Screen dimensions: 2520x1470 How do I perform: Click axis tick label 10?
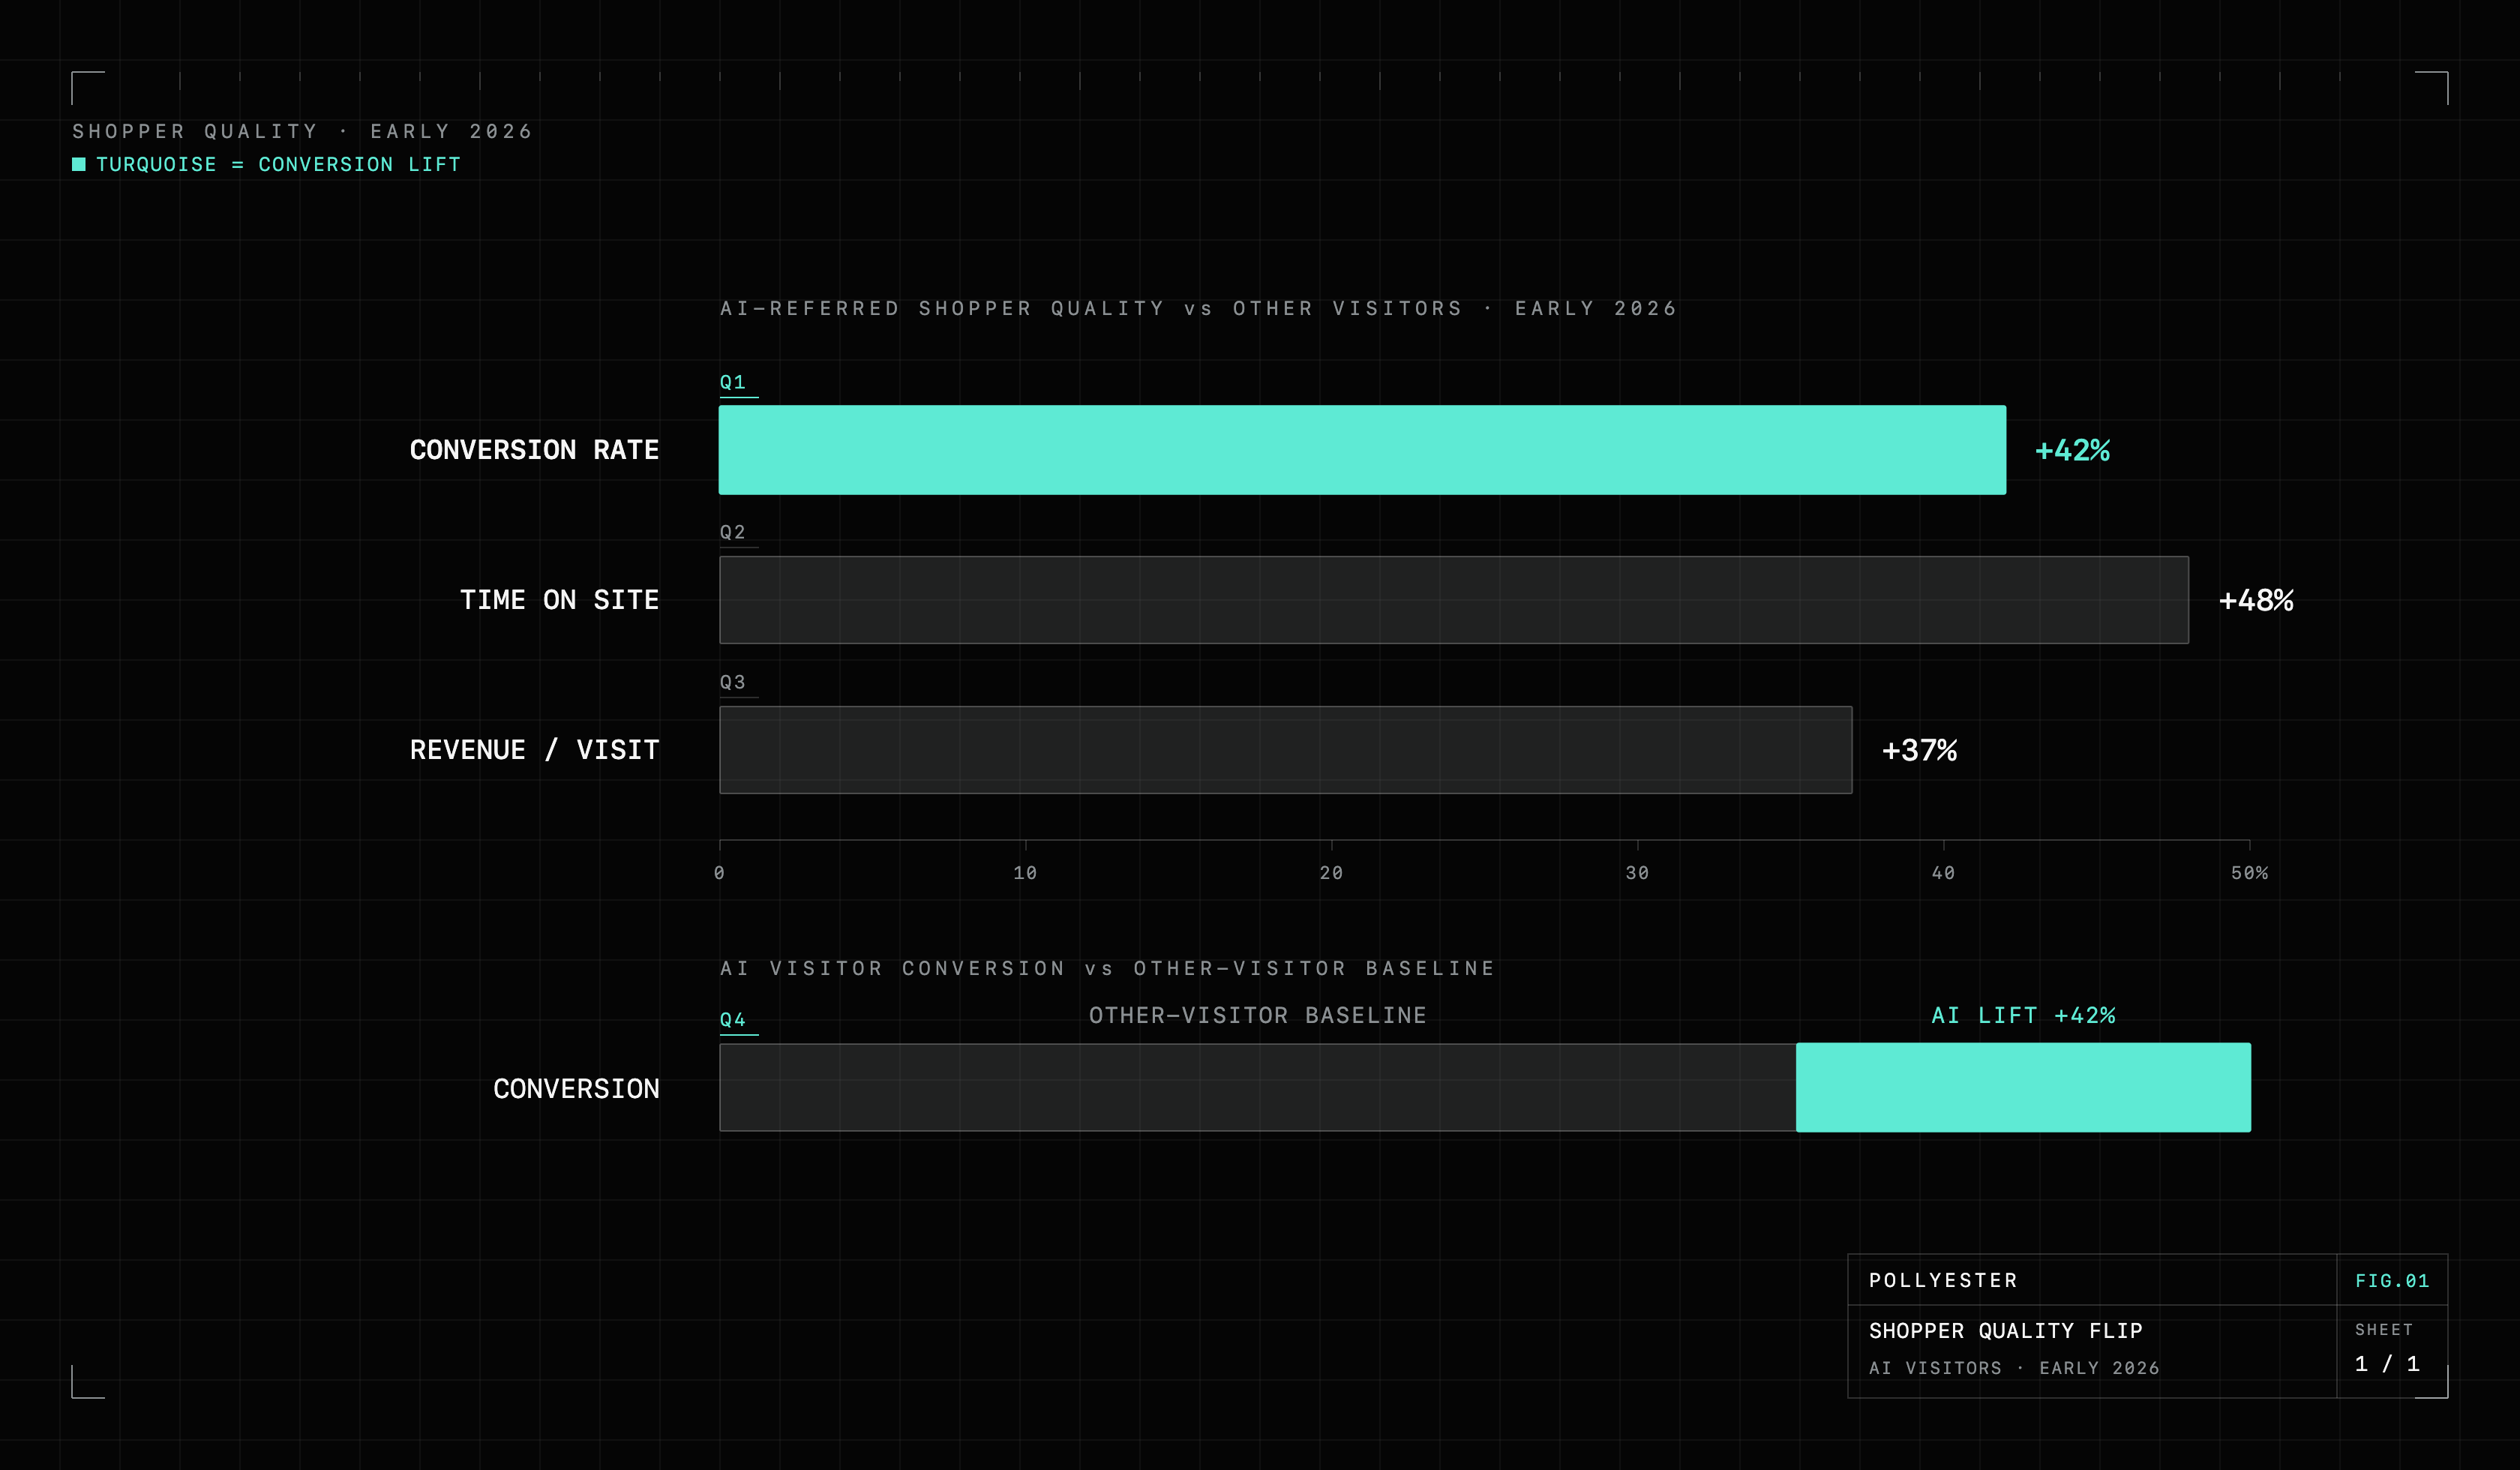(x=1025, y=873)
